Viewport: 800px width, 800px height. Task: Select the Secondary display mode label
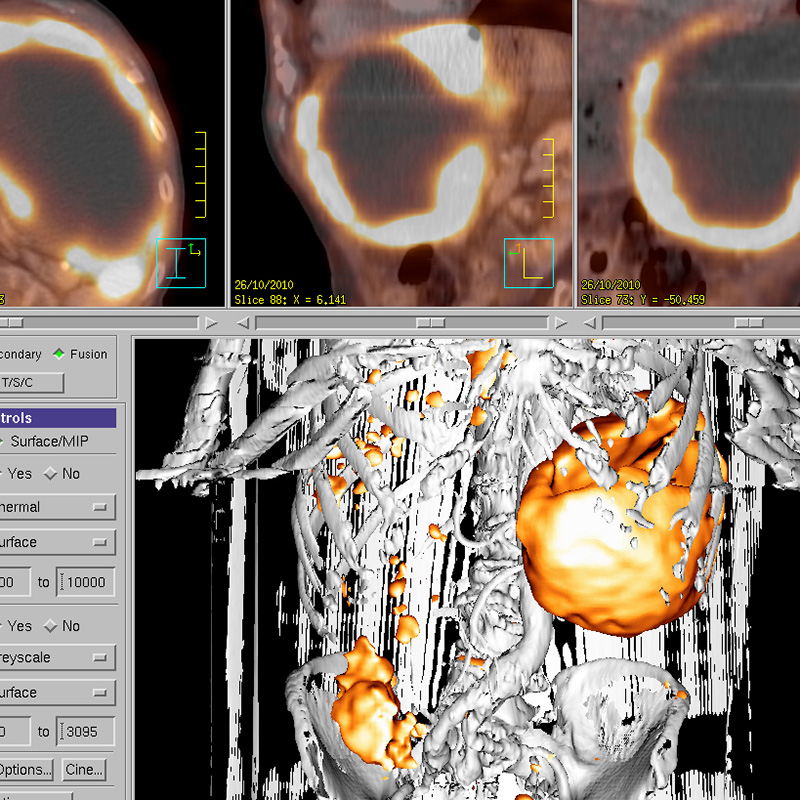[x=20, y=354]
